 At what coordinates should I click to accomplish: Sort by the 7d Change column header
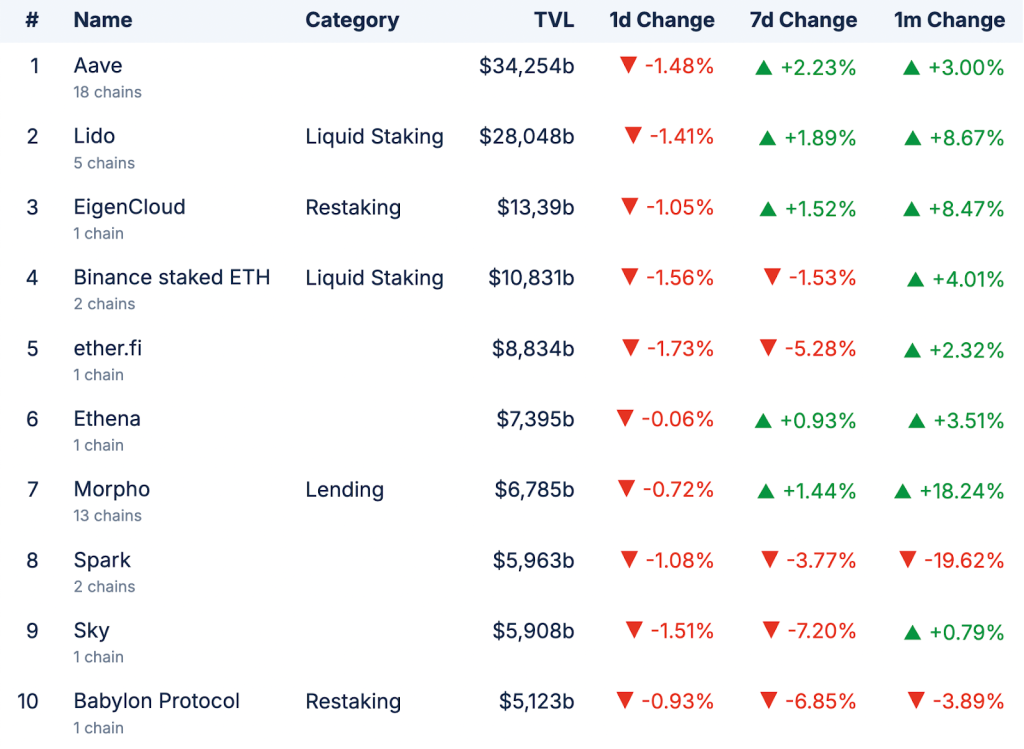point(803,20)
